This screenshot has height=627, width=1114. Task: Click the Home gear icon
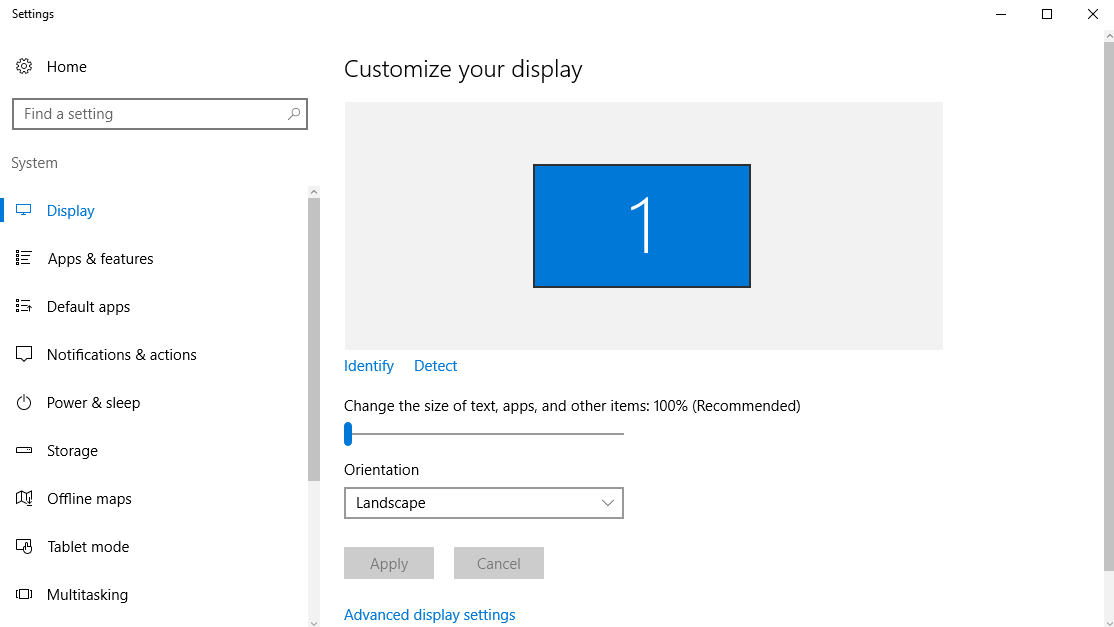coord(24,66)
